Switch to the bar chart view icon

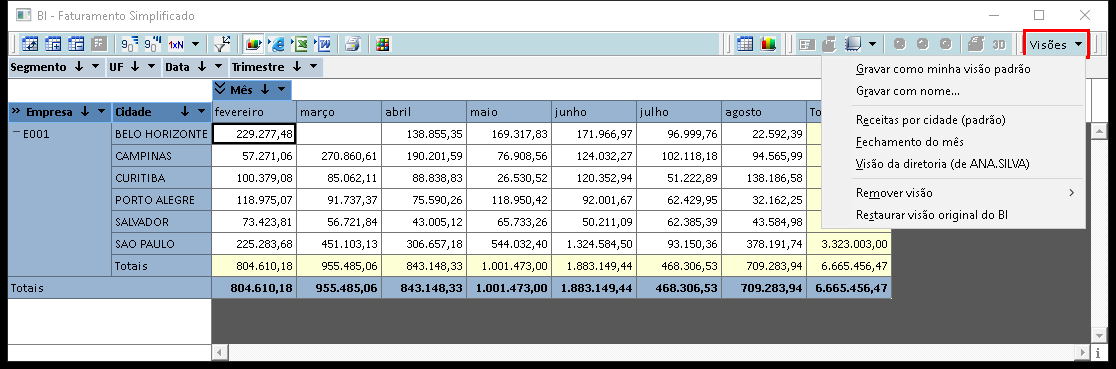tap(768, 44)
